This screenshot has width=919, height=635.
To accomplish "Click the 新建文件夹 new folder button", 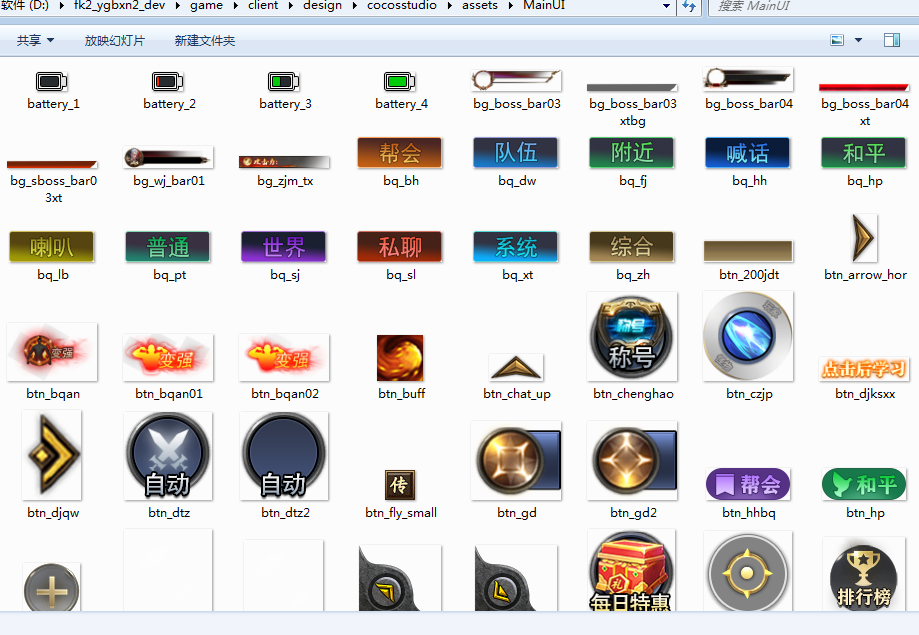I will point(204,41).
